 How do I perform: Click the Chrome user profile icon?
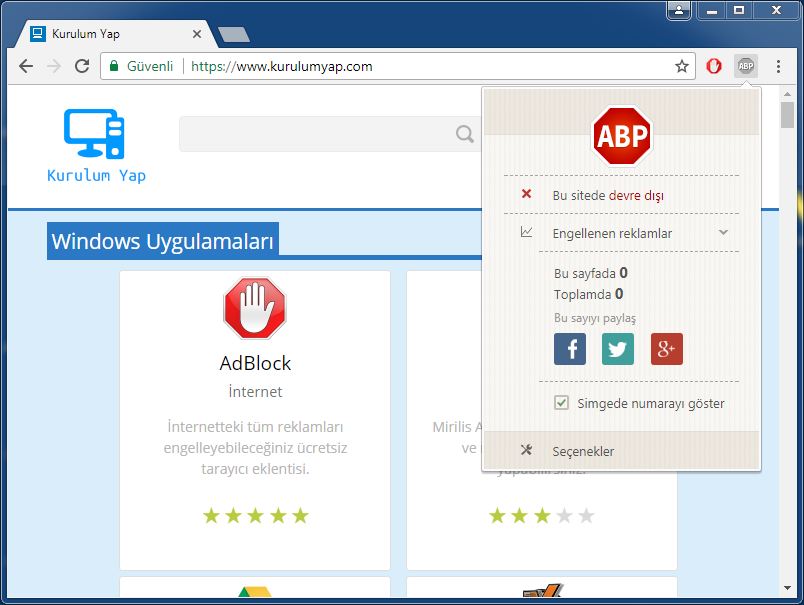(x=679, y=10)
